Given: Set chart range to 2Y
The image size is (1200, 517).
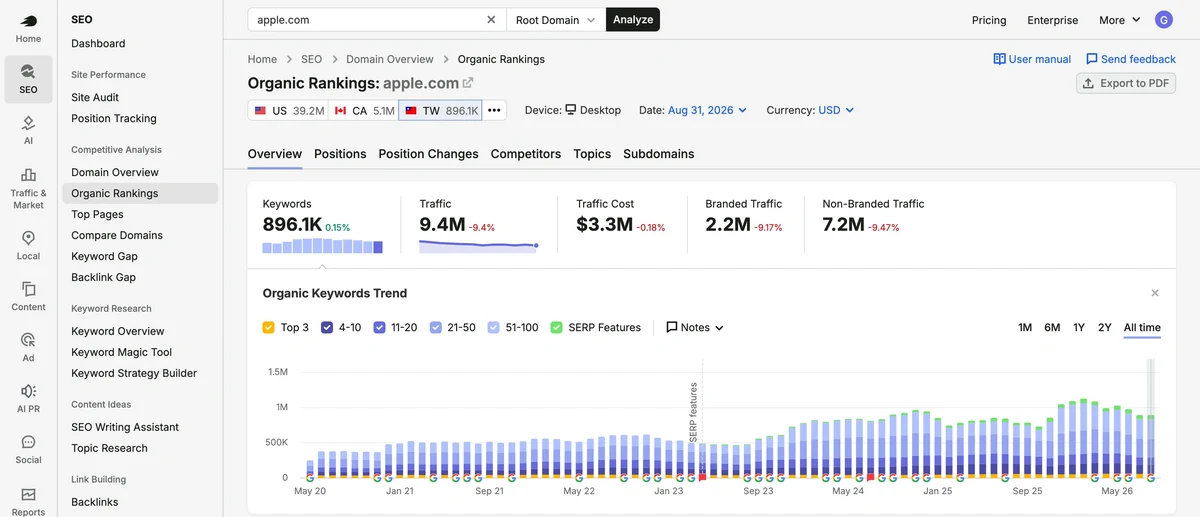Looking at the screenshot, I should (1104, 327).
